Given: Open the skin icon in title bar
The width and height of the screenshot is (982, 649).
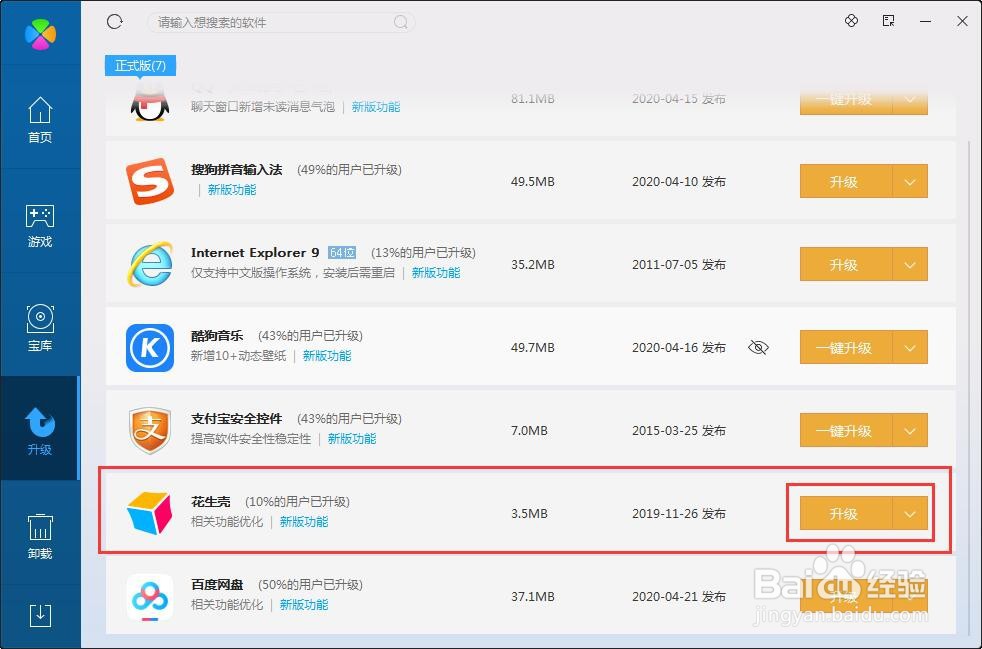Looking at the screenshot, I should coord(851,21).
